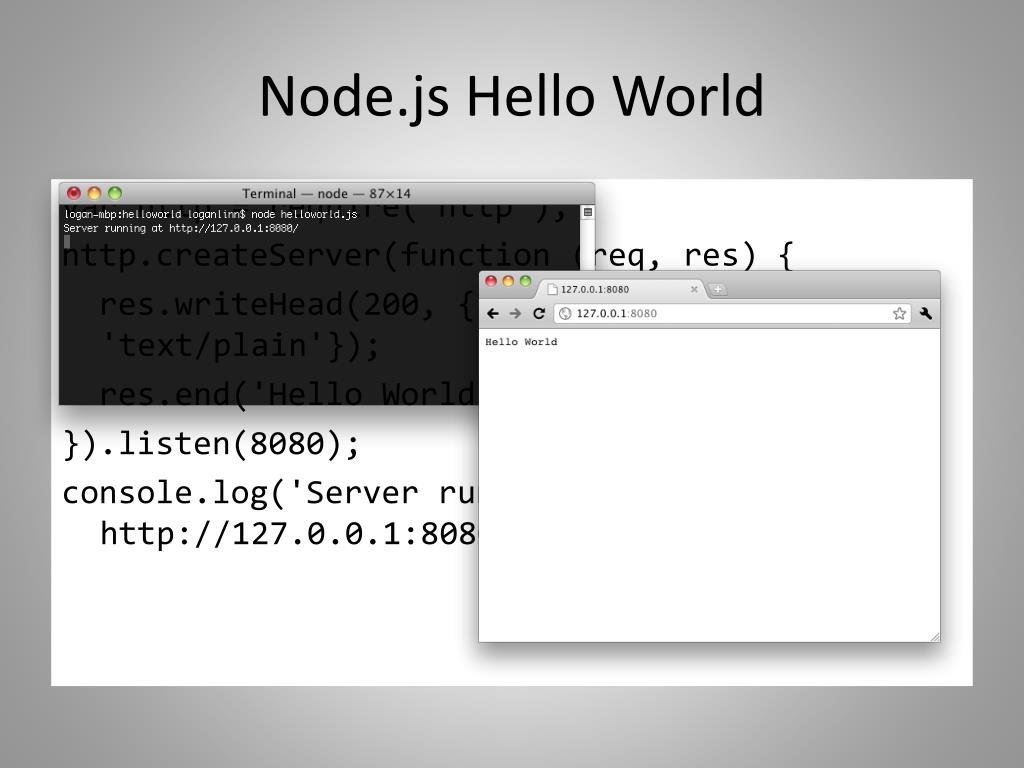Reload the 127.0.0.1:8080 page
1024x768 pixels.
[x=539, y=313]
